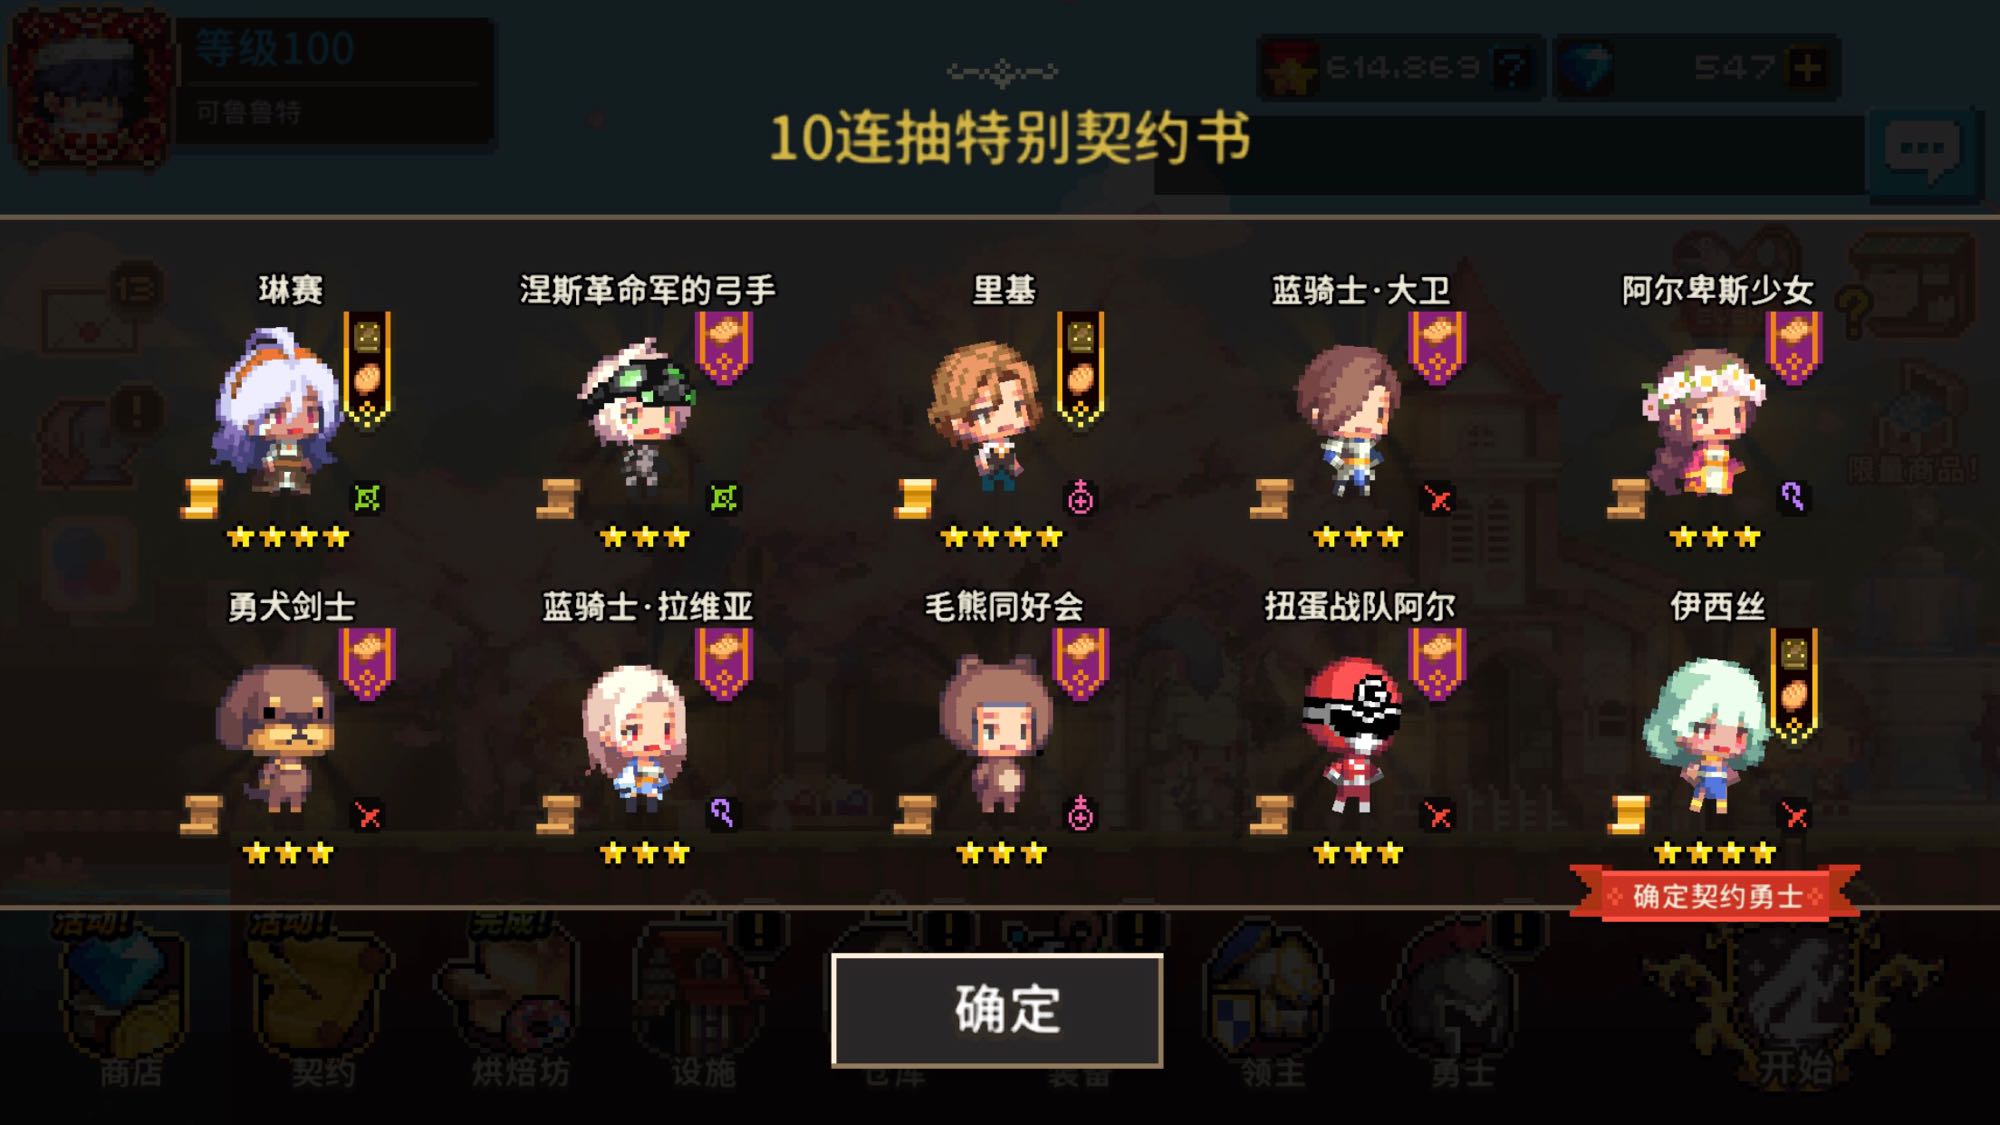The image size is (2000, 1125).
Task: Click the green archer class icon under 琳赛
Action: [x=367, y=497]
